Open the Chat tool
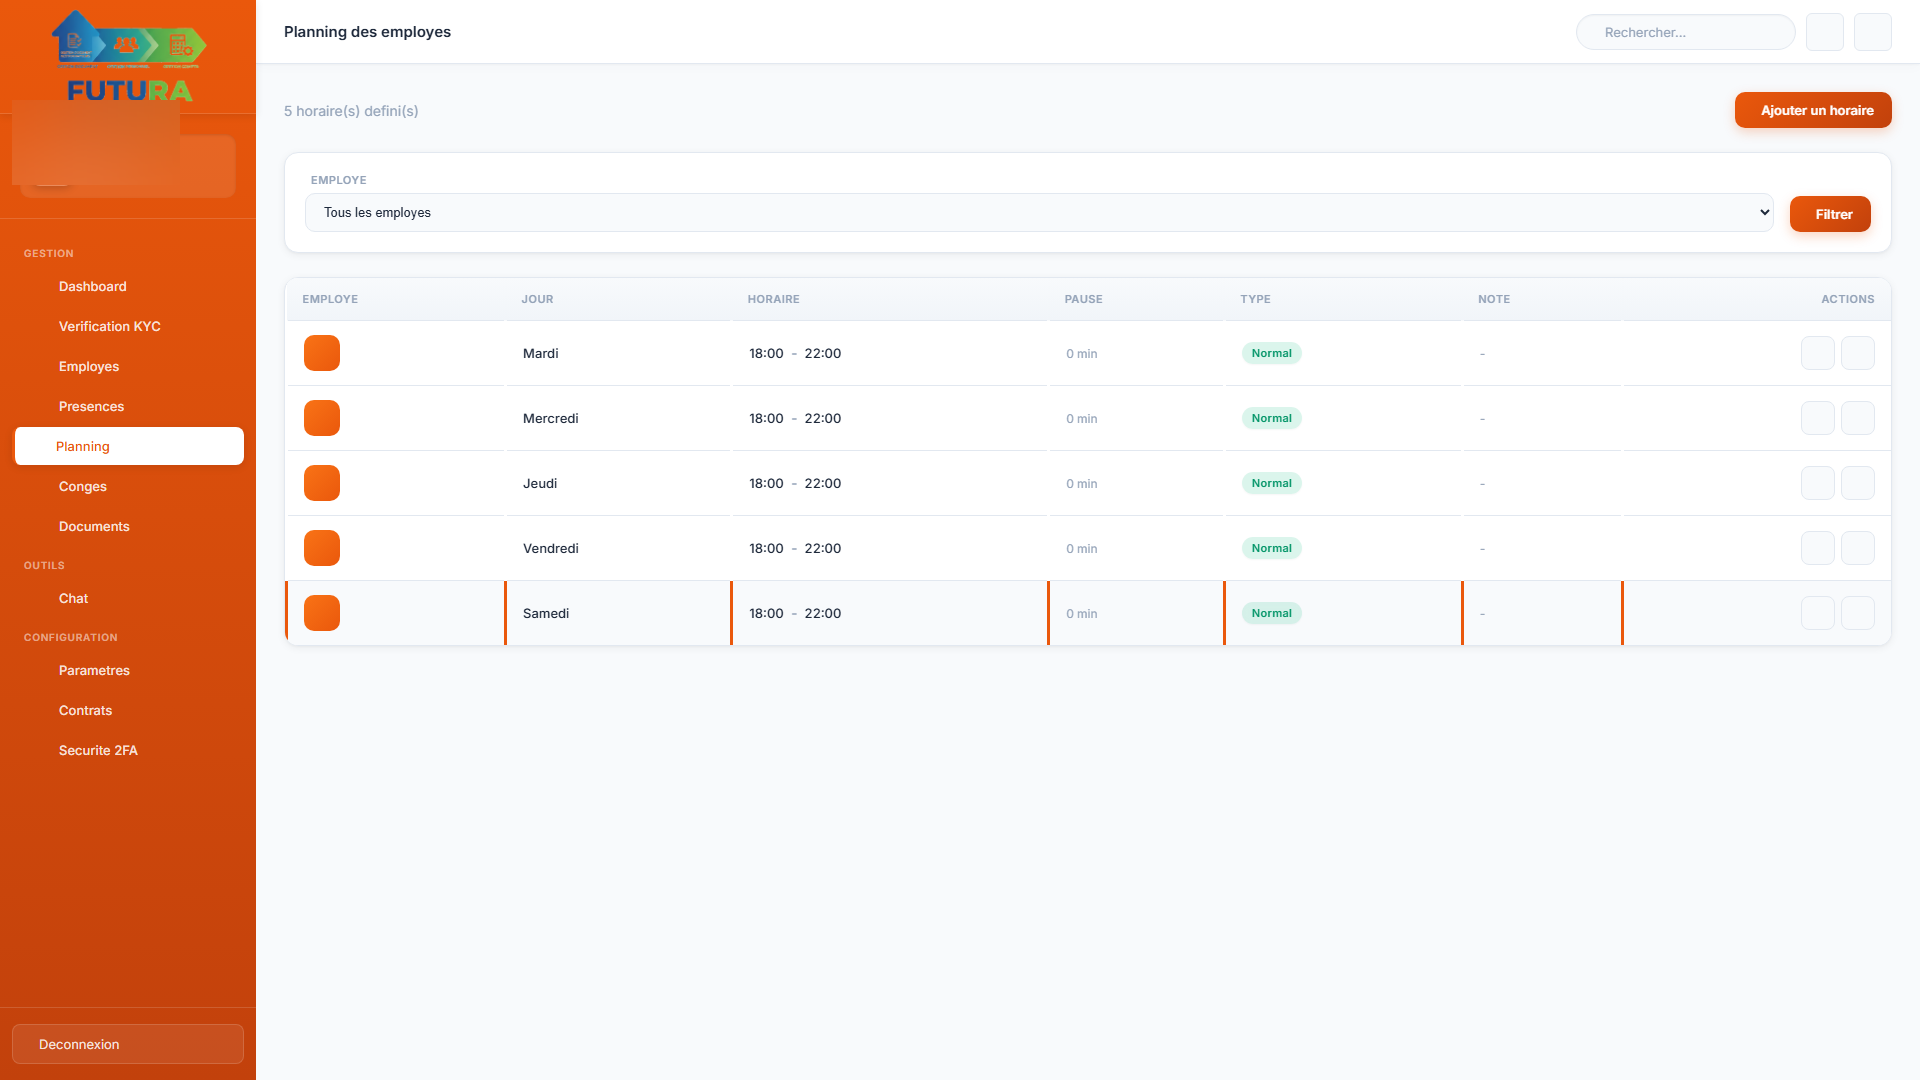This screenshot has height=1080, width=1920. coord(73,598)
